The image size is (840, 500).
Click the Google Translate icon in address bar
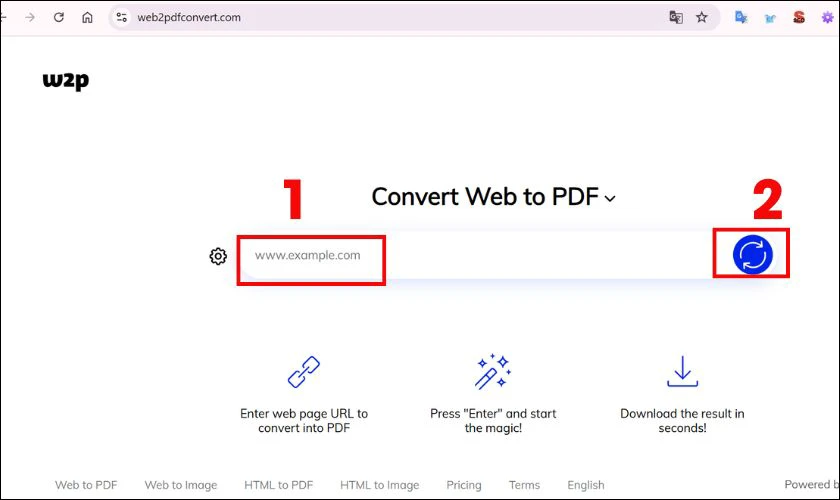pyautogui.click(x=676, y=17)
